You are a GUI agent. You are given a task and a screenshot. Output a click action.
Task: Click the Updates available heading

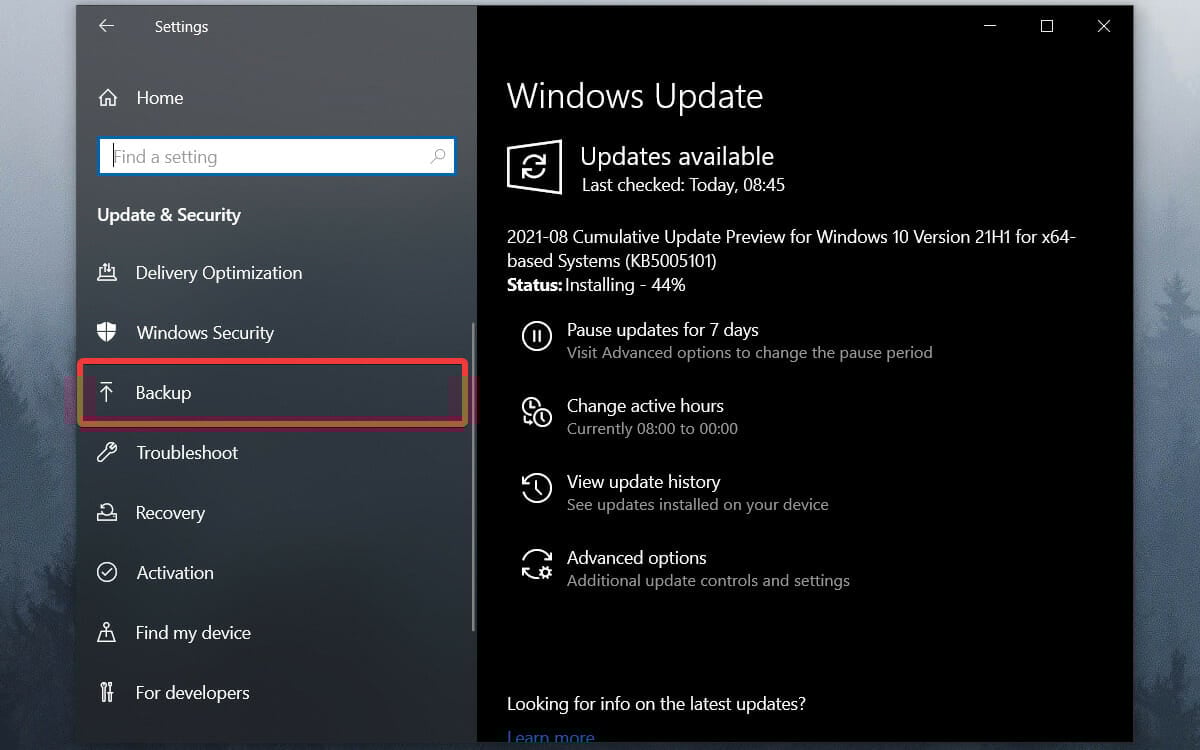677,156
